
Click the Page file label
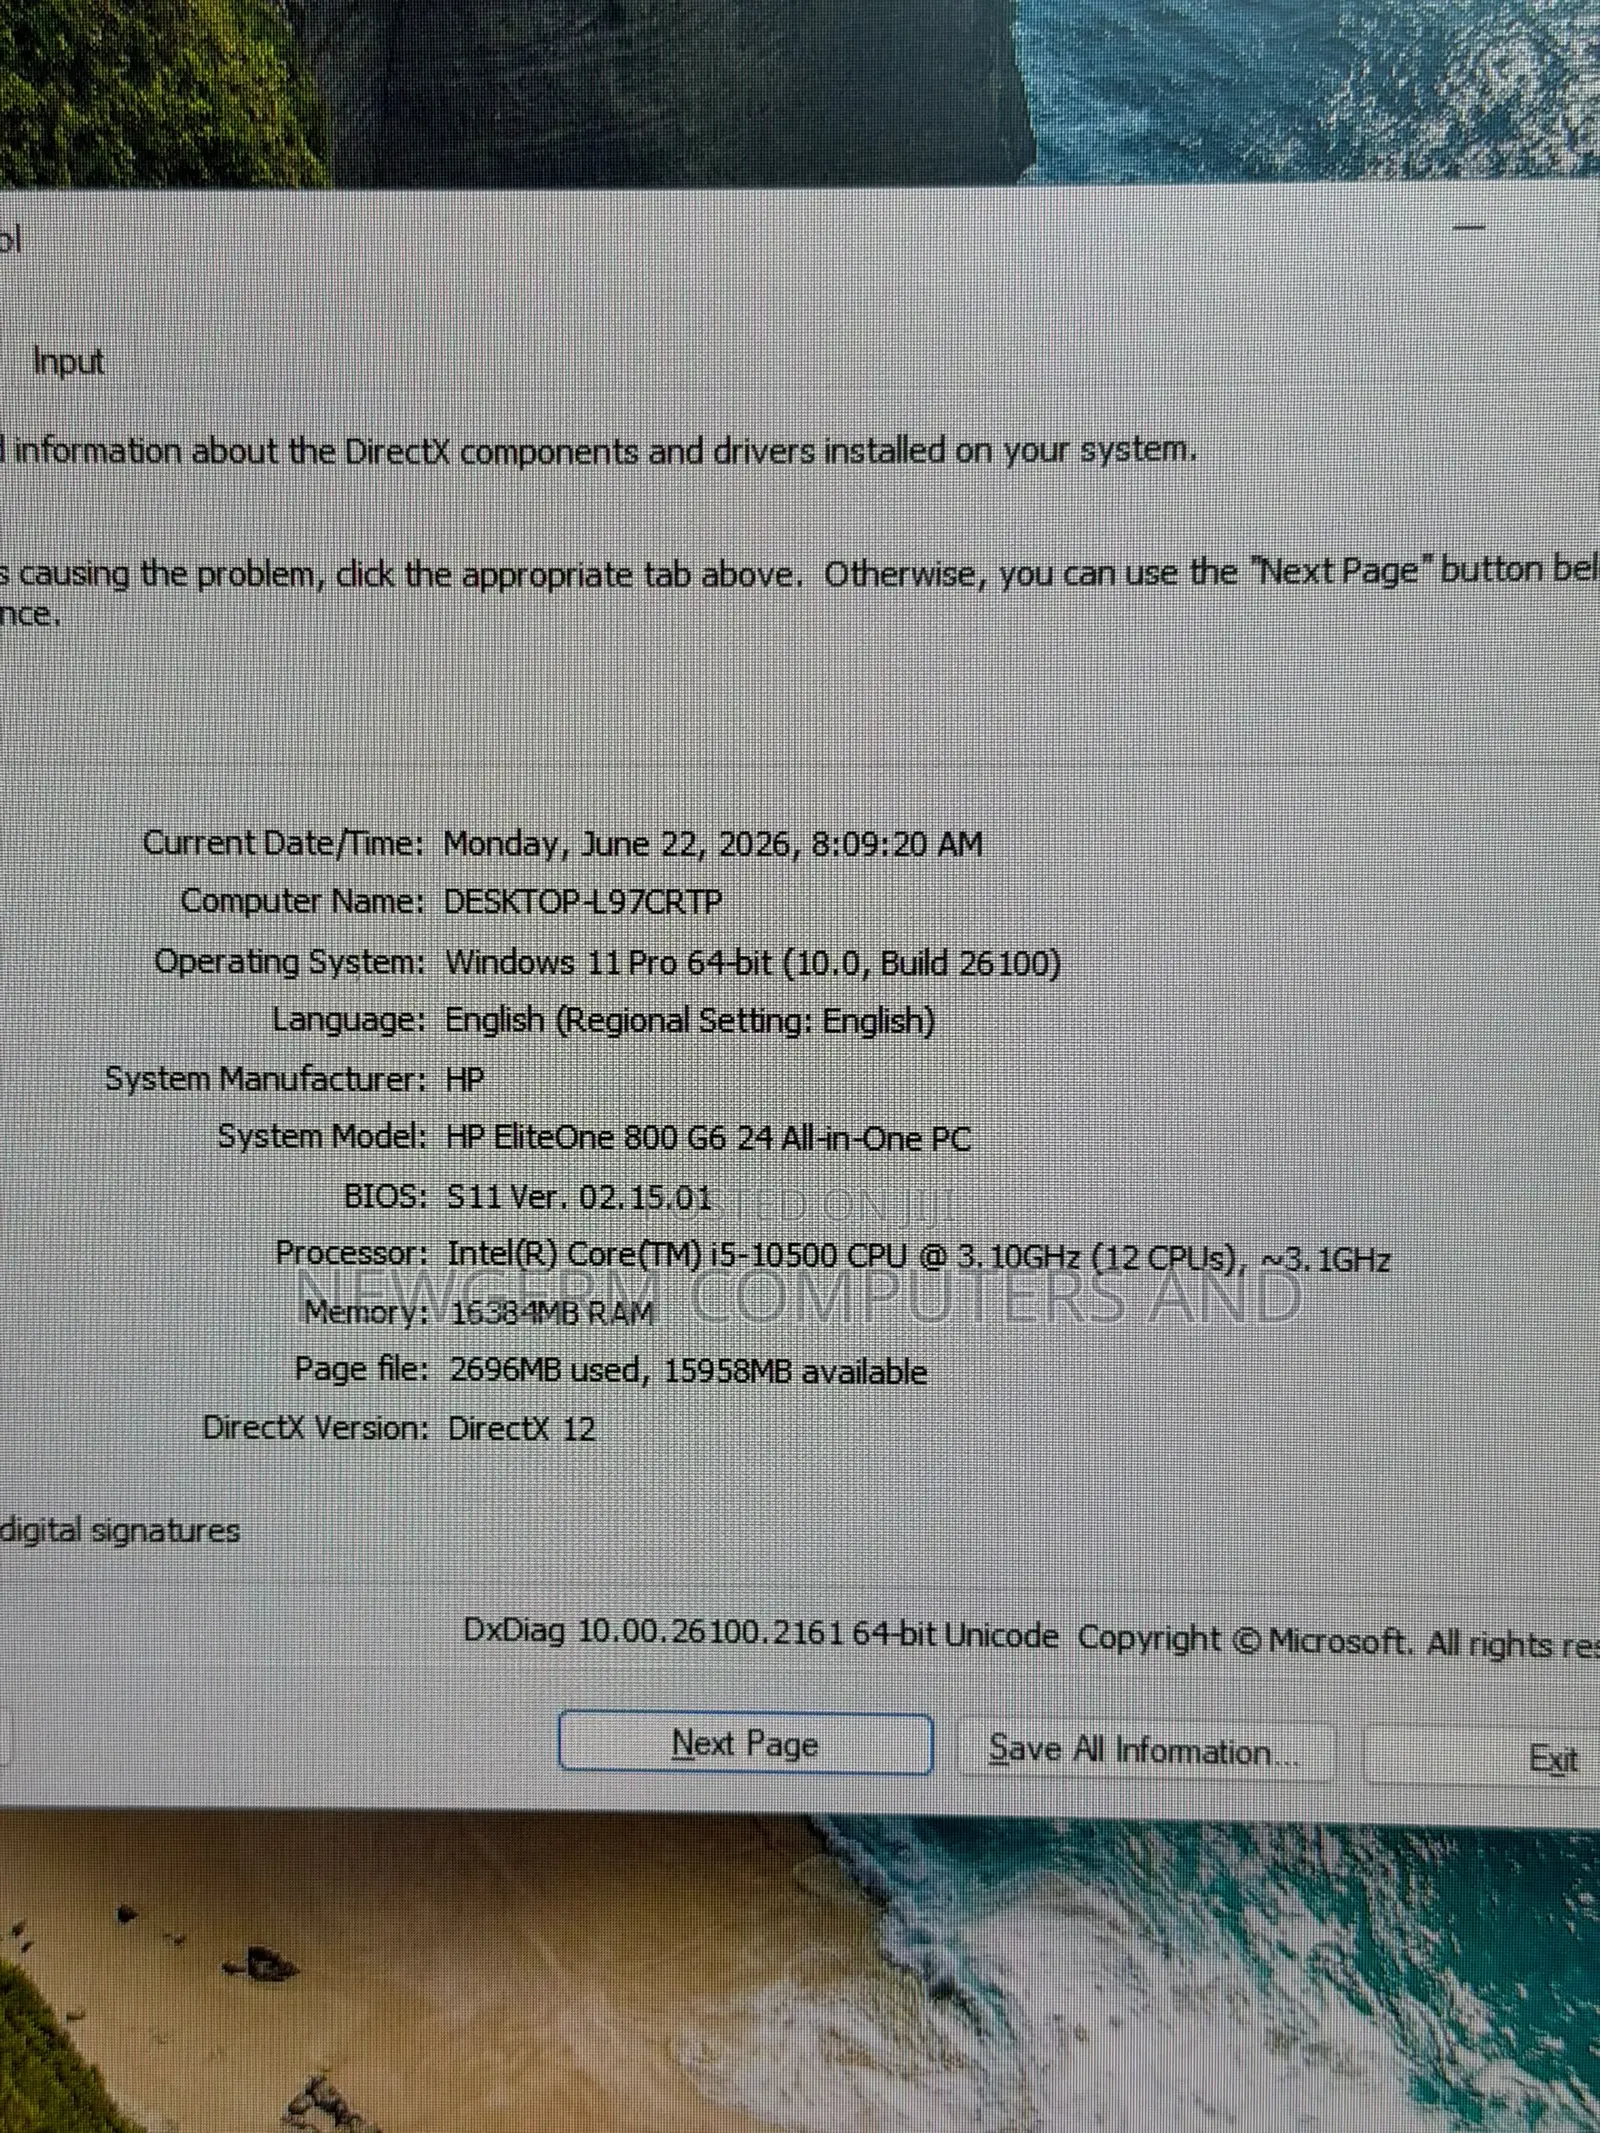pos(362,1370)
